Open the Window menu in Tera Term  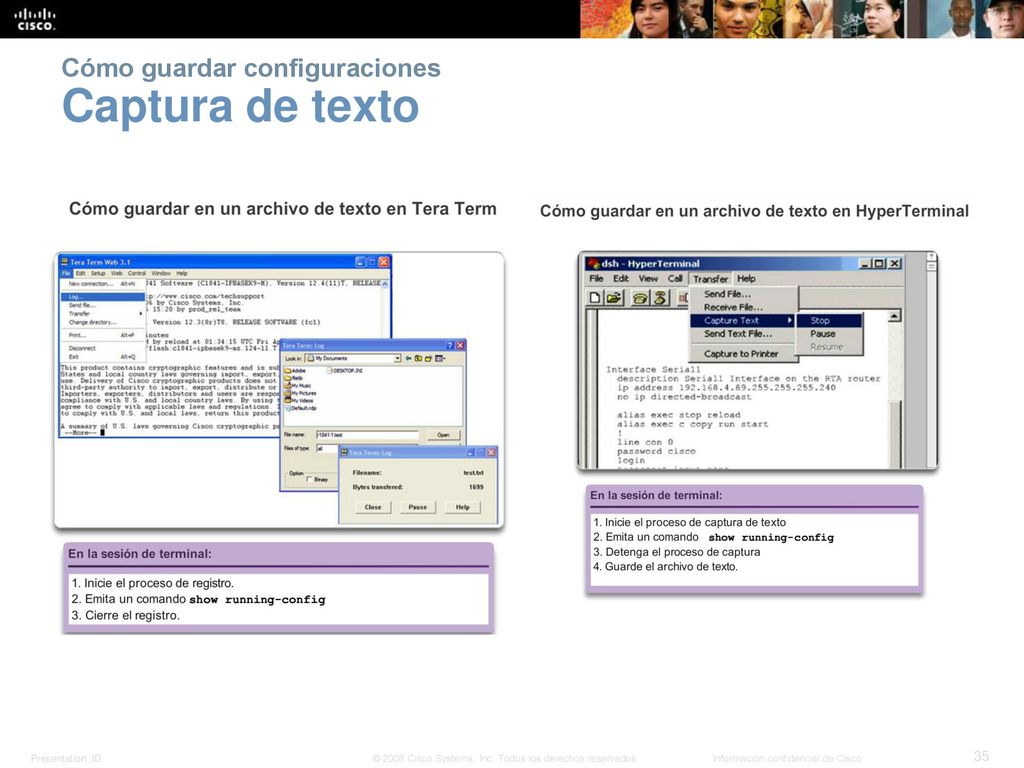click(x=161, y=274)
